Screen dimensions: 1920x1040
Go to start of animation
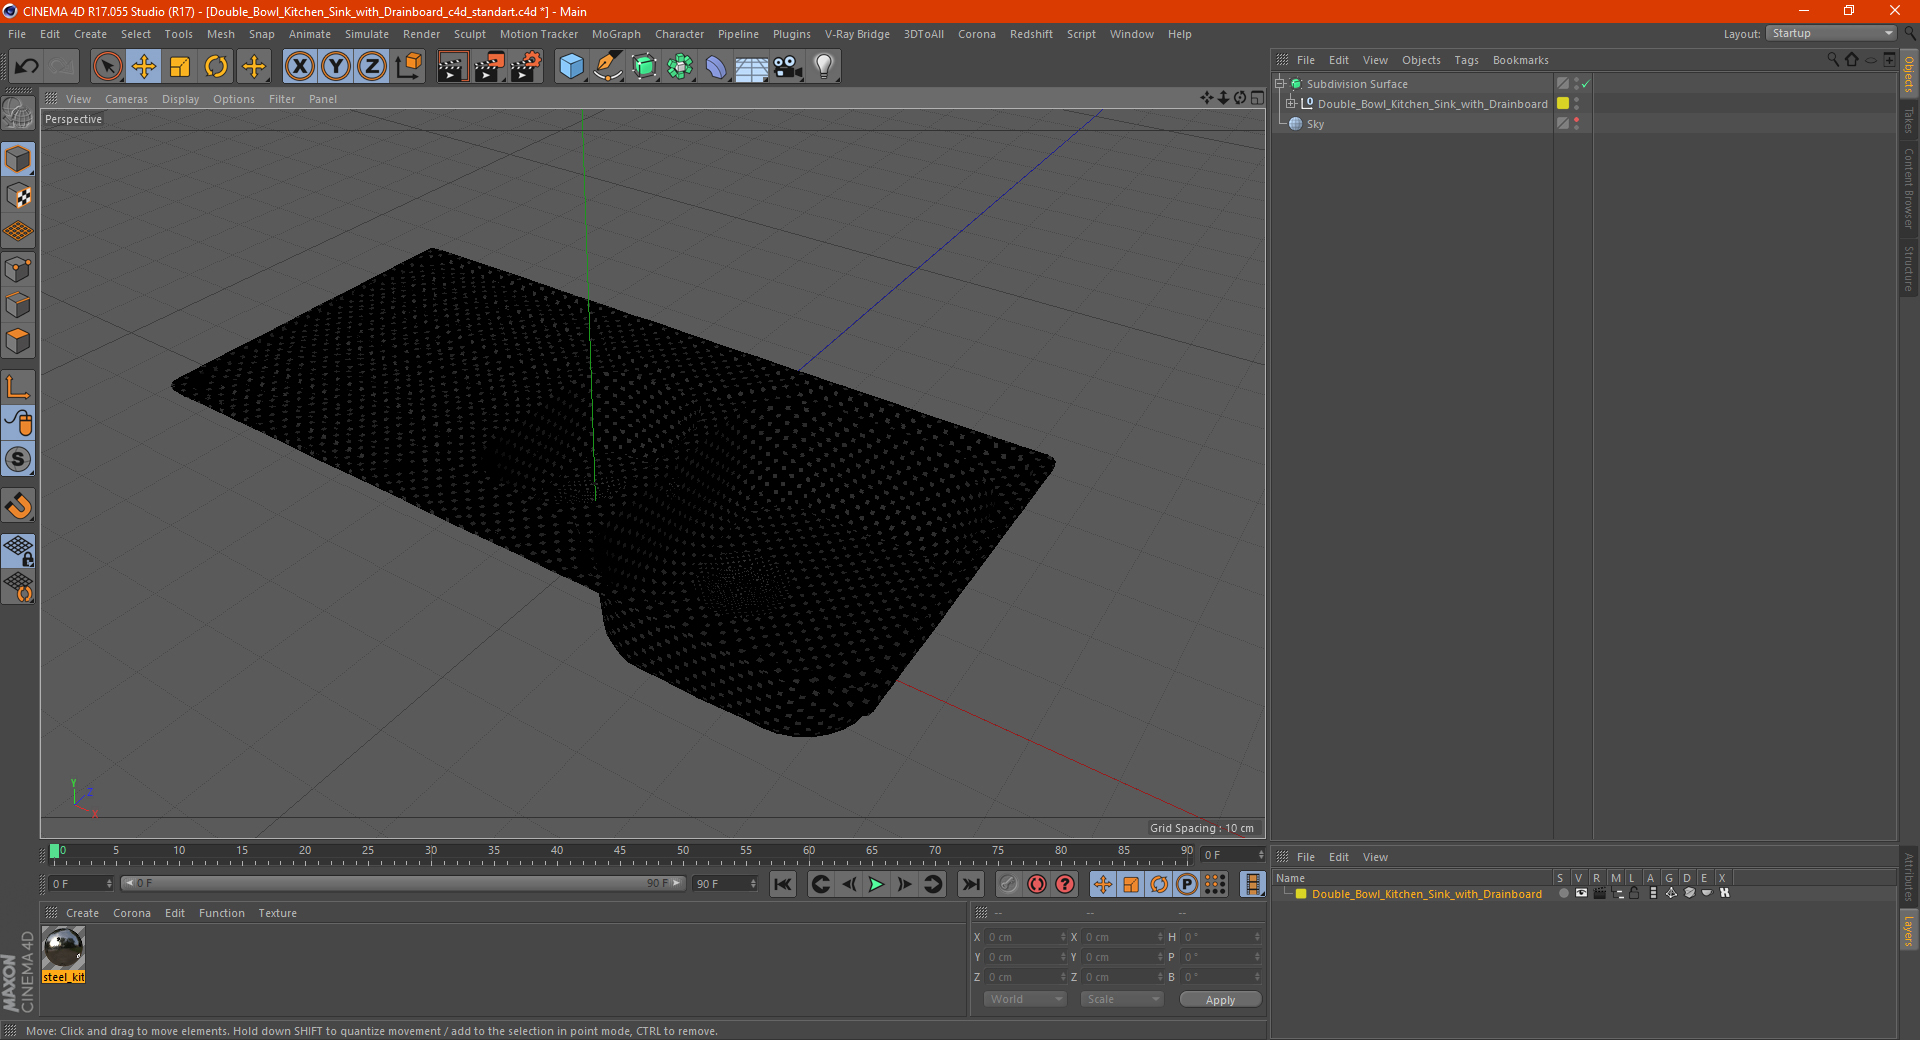[783, 884]
